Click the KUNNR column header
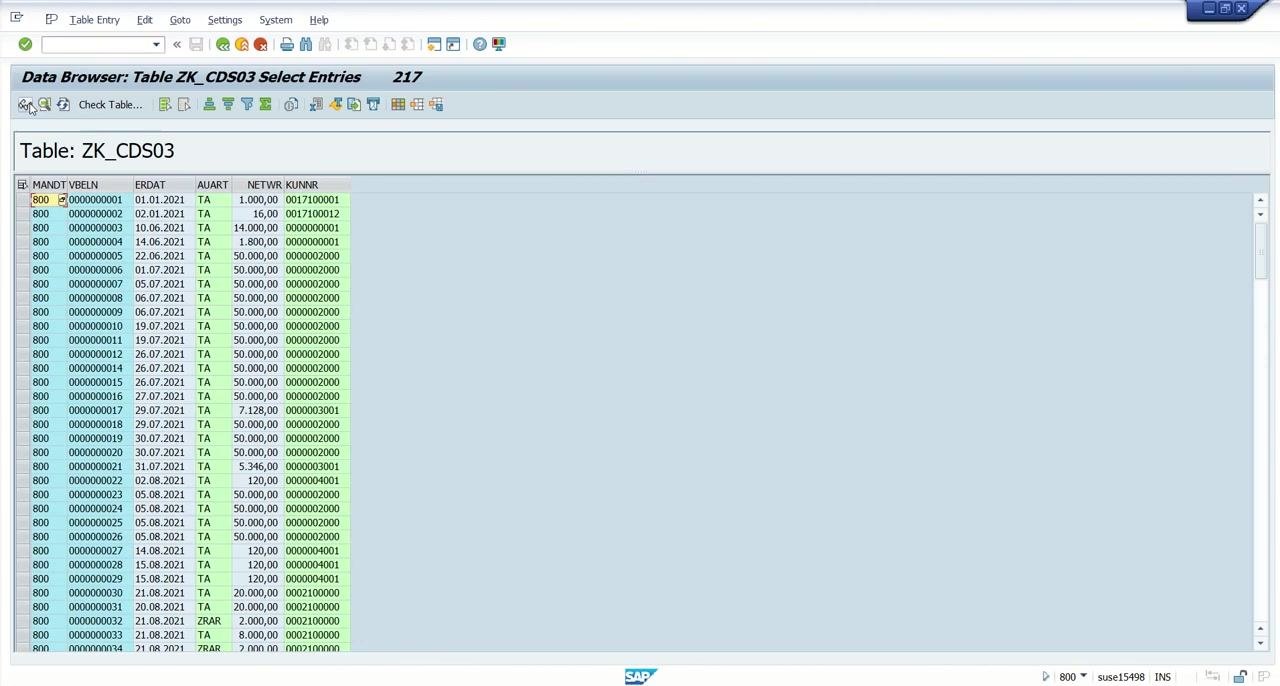The width and height of the screenshot is (1280, 686). pyautogui.click(x=316, y=185)
